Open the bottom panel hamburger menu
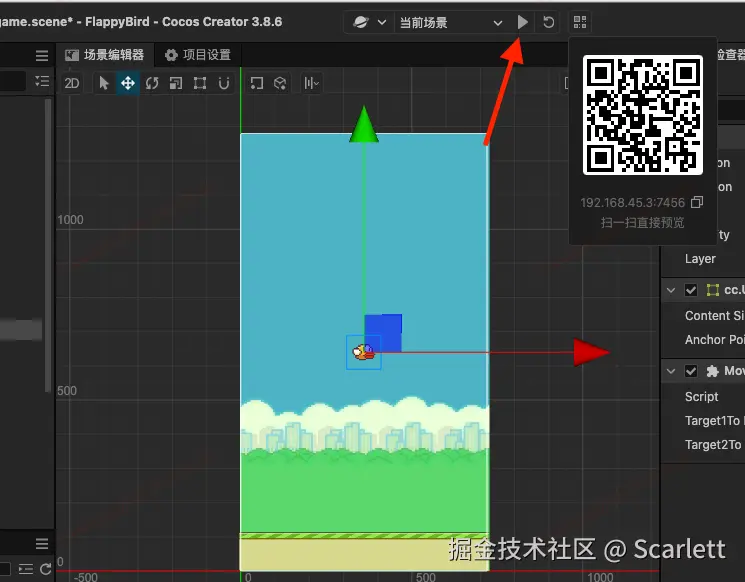 point(42,544)
